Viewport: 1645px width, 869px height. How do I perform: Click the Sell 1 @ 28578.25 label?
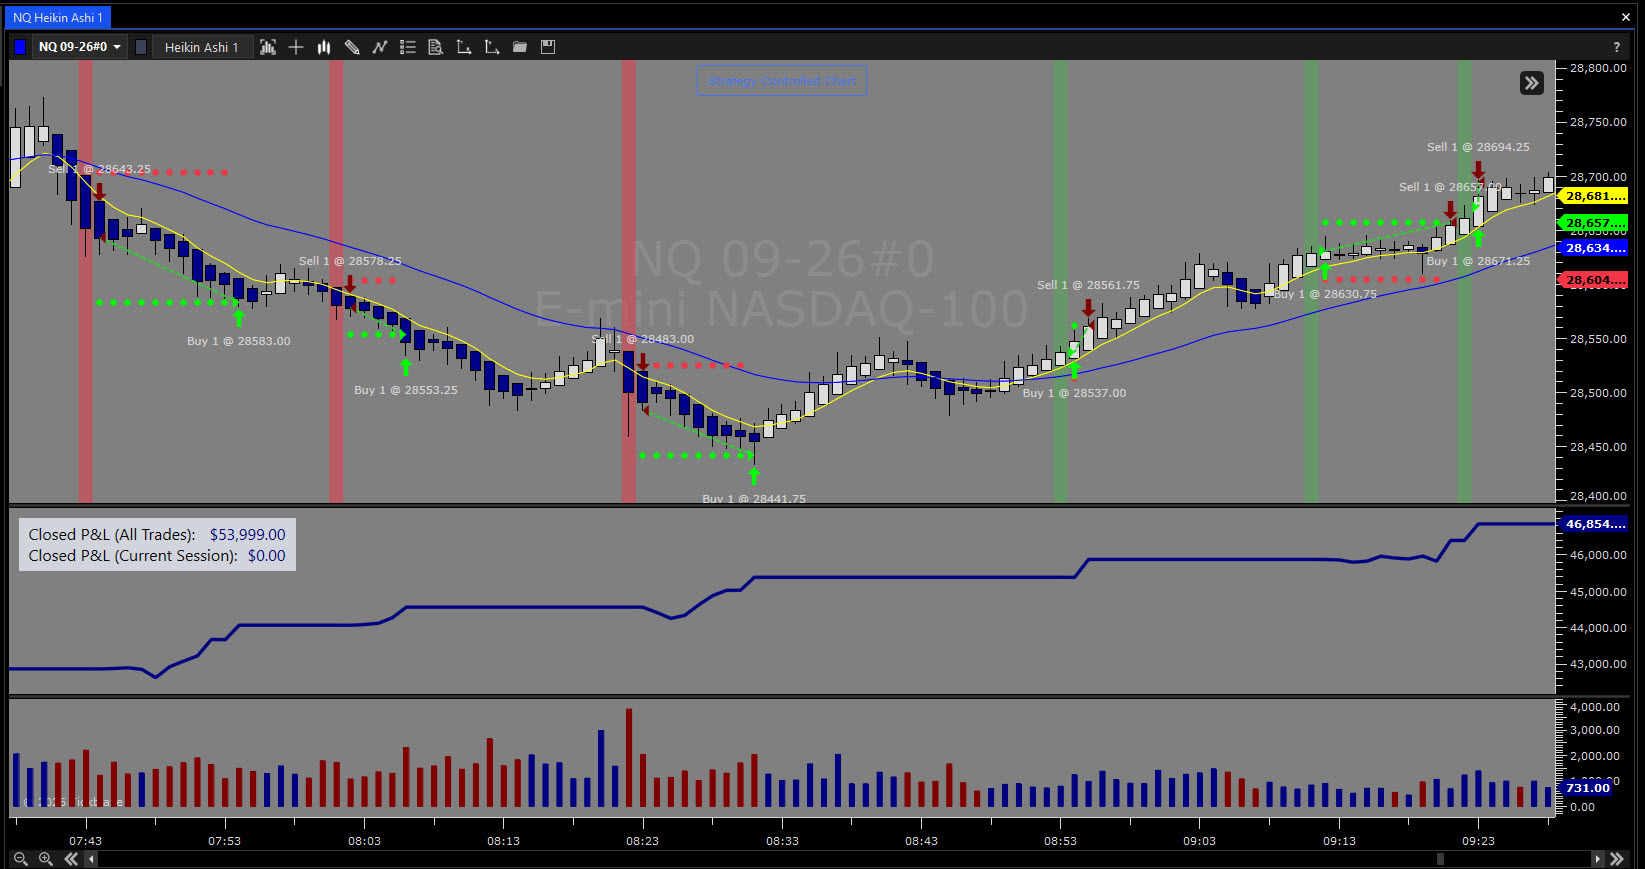(350, 261)
